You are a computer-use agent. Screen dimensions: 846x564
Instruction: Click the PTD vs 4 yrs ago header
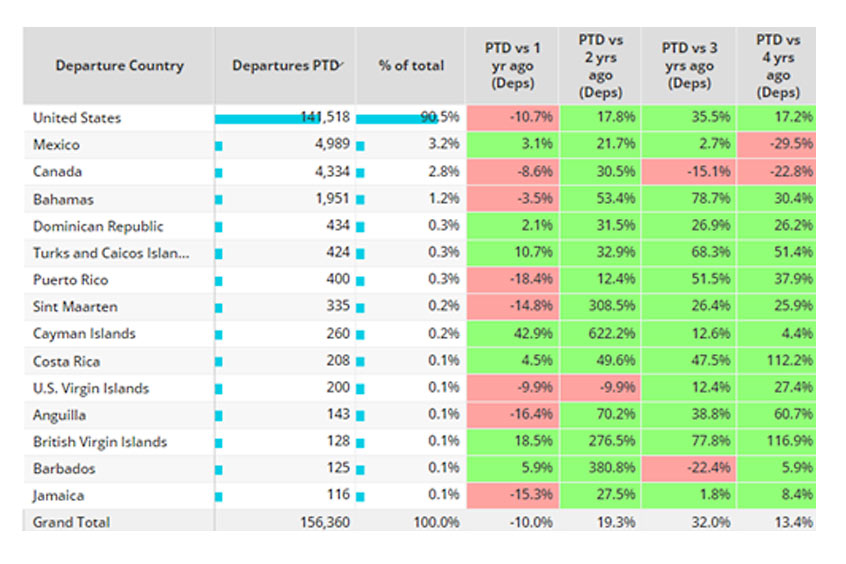click(778, 66)
